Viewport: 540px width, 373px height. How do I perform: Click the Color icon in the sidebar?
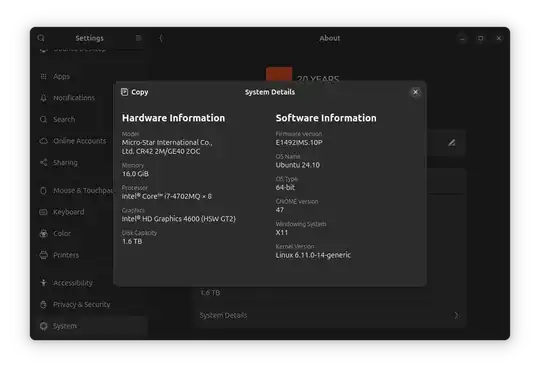(43, 234)
